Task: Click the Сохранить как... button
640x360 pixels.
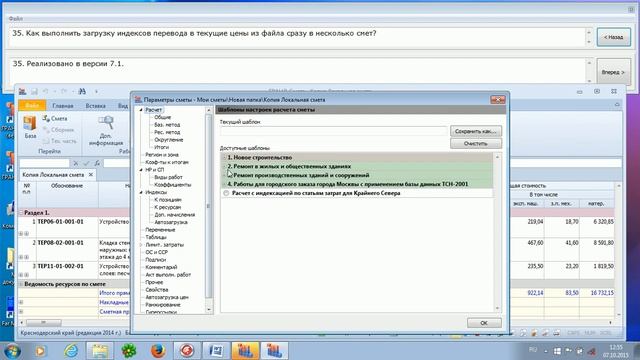Action: 476,131
